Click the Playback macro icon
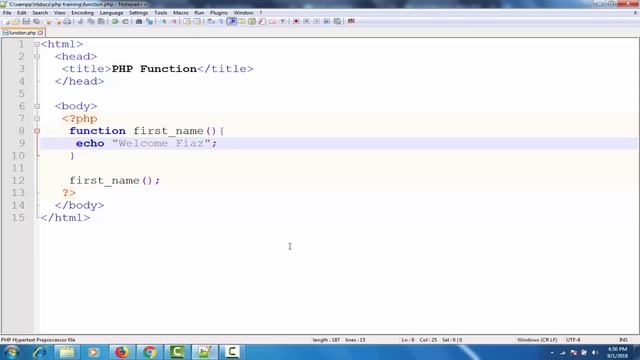640x360 pixels. (316, 21)
